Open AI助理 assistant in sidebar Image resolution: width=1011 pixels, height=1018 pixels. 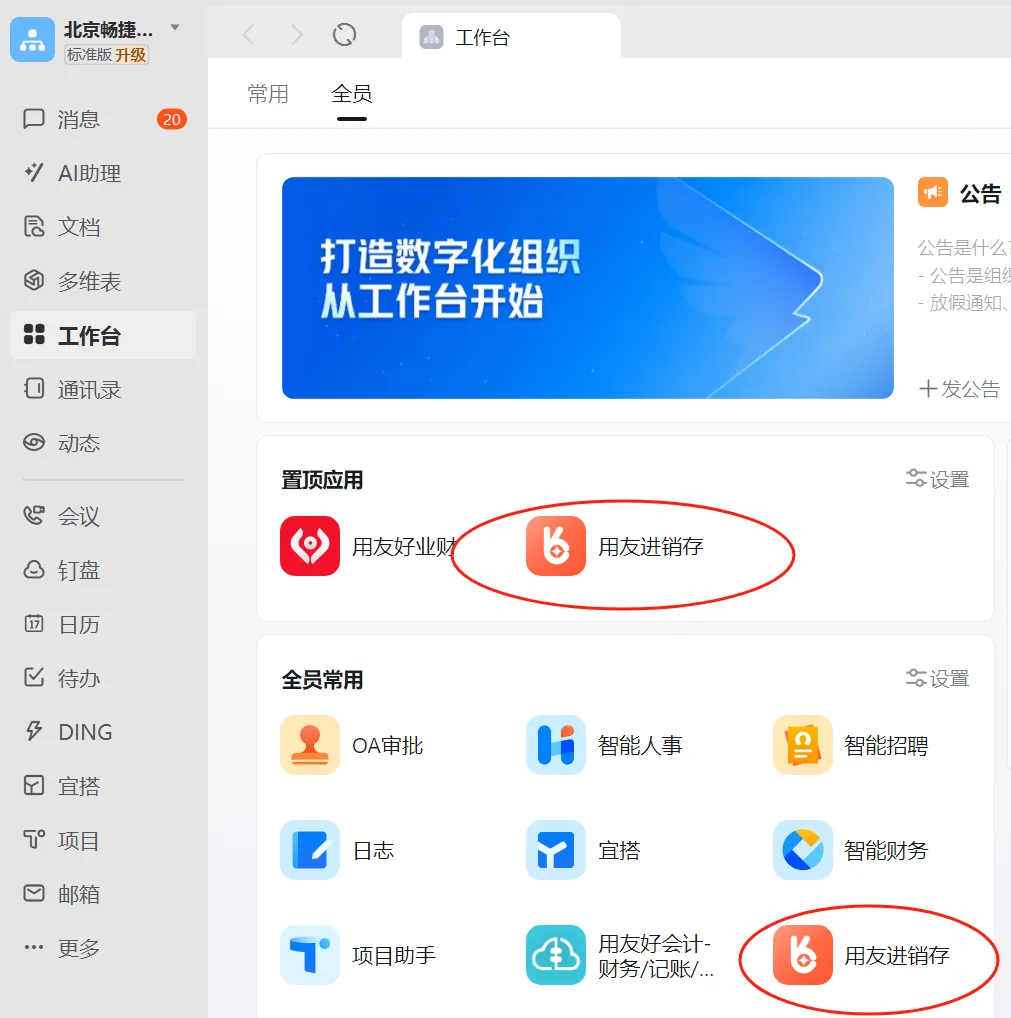pyautogui.click(x=103, y=173)
